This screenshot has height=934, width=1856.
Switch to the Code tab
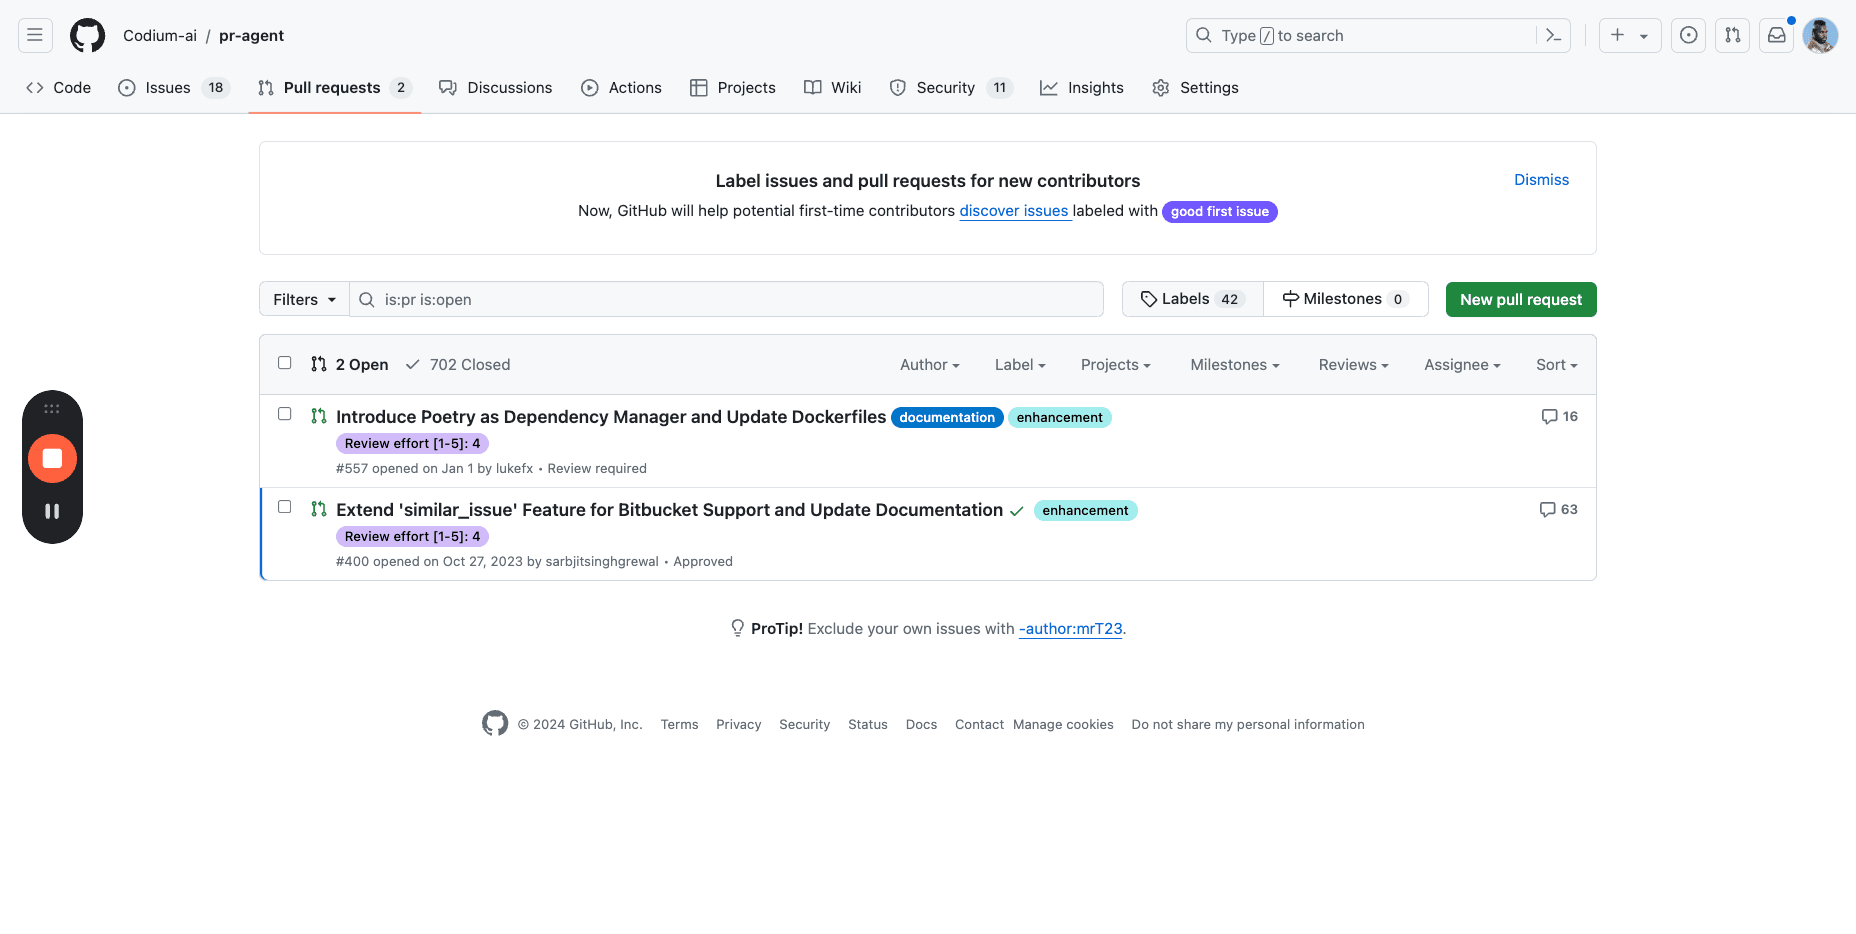(59, 88)
